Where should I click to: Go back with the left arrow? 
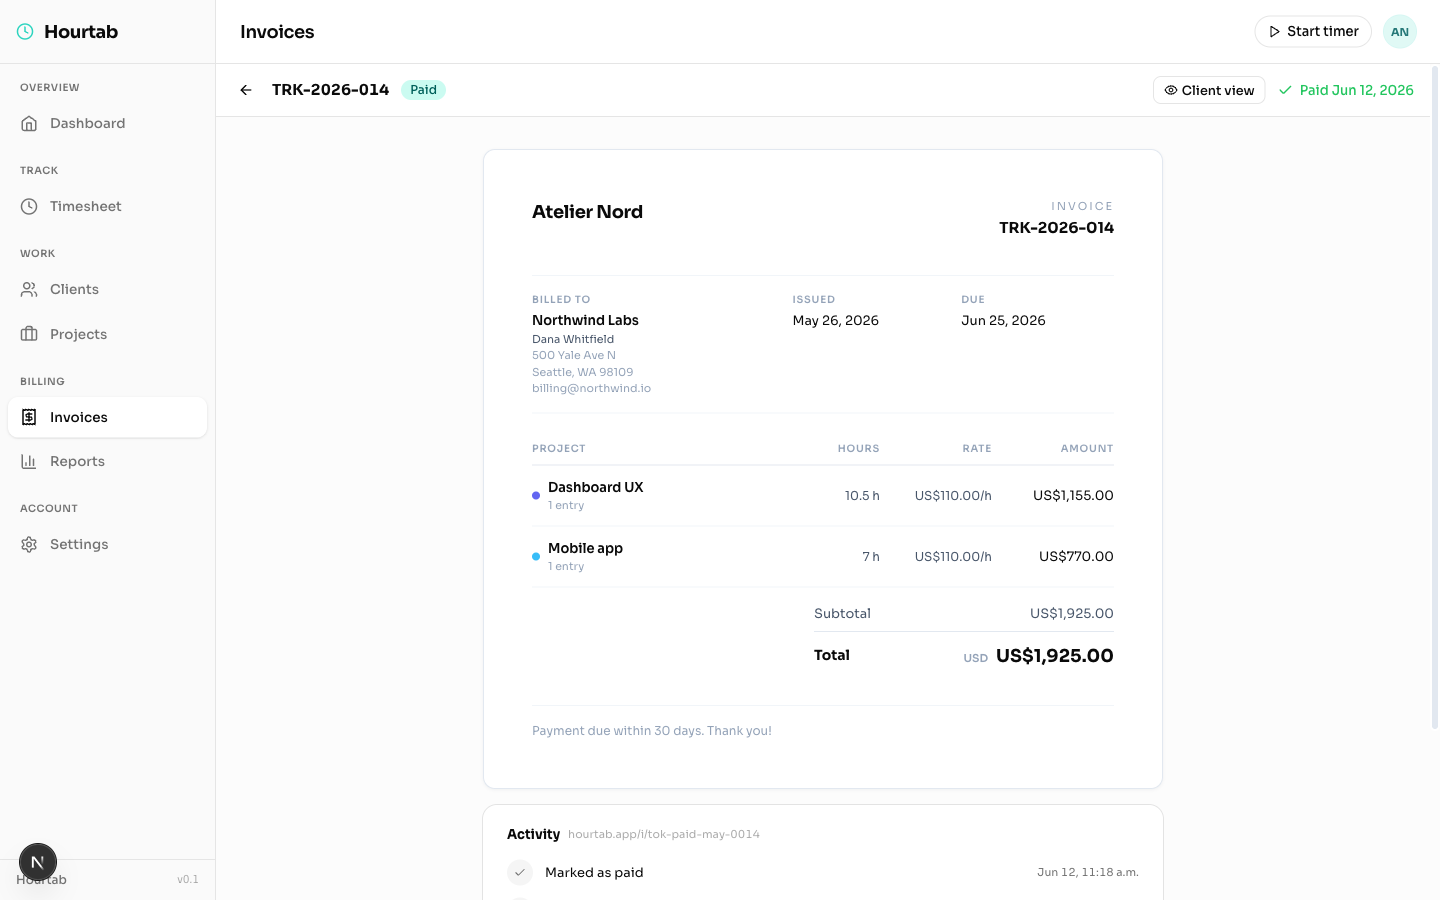point(246,90)
